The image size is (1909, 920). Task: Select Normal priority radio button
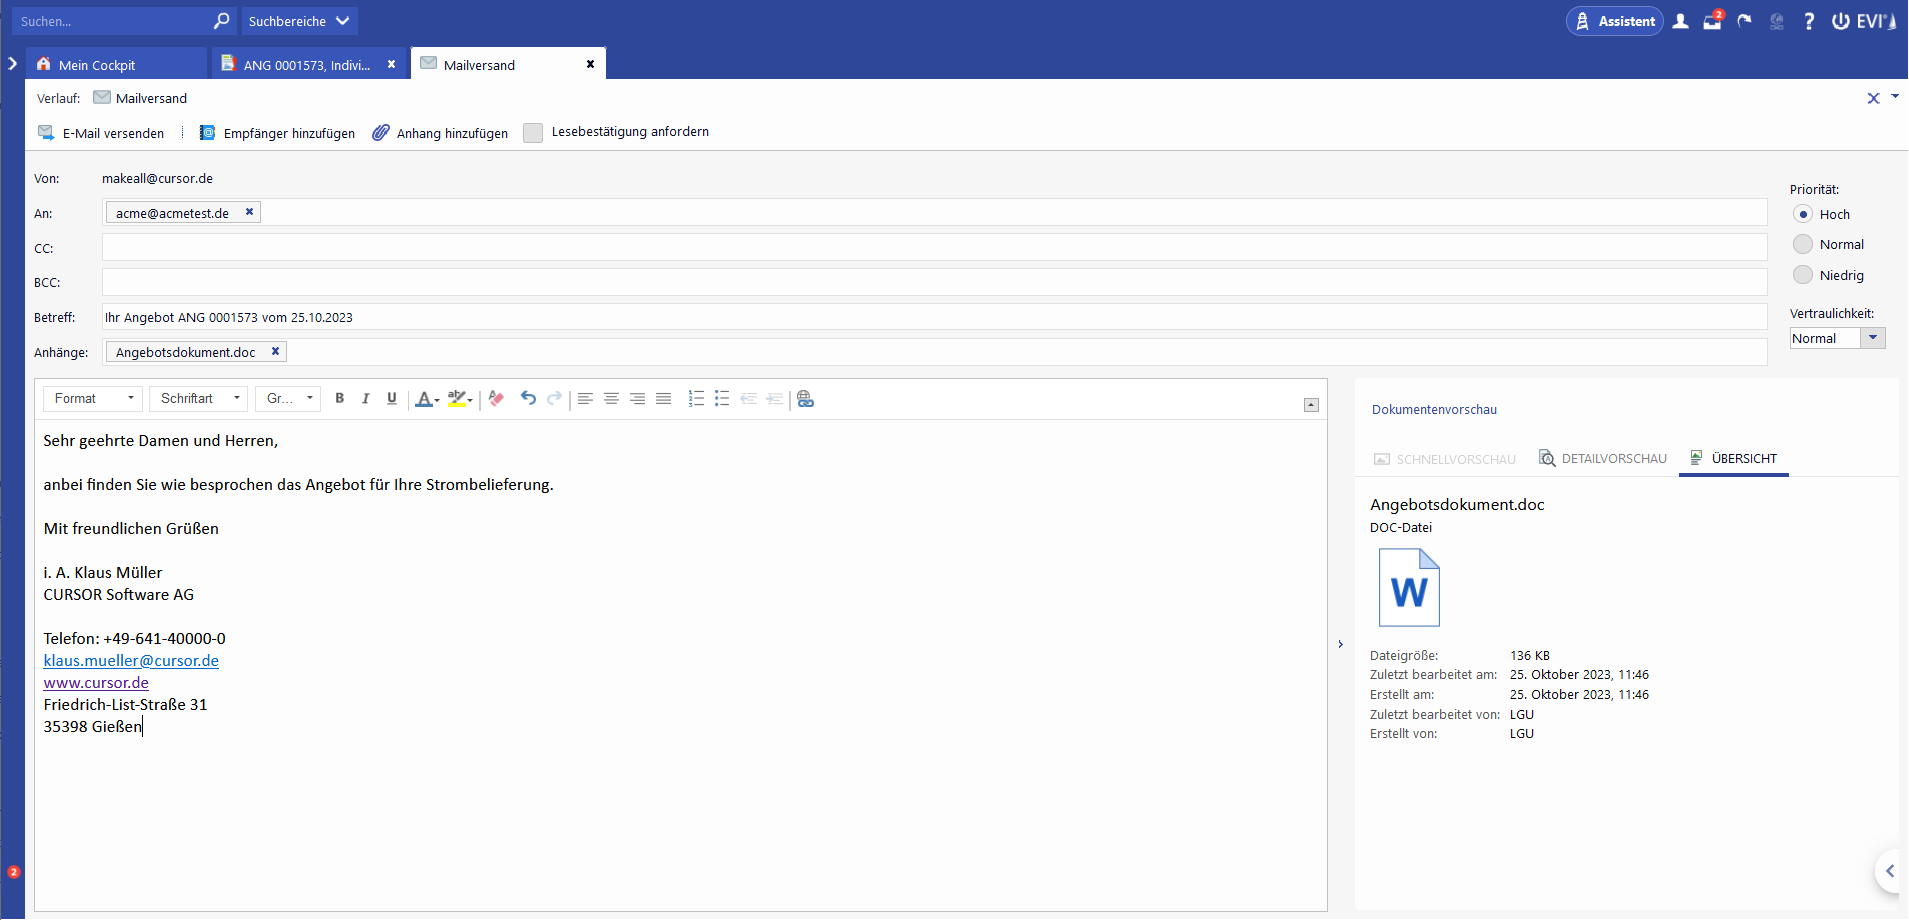click(x=1803, y=244)
